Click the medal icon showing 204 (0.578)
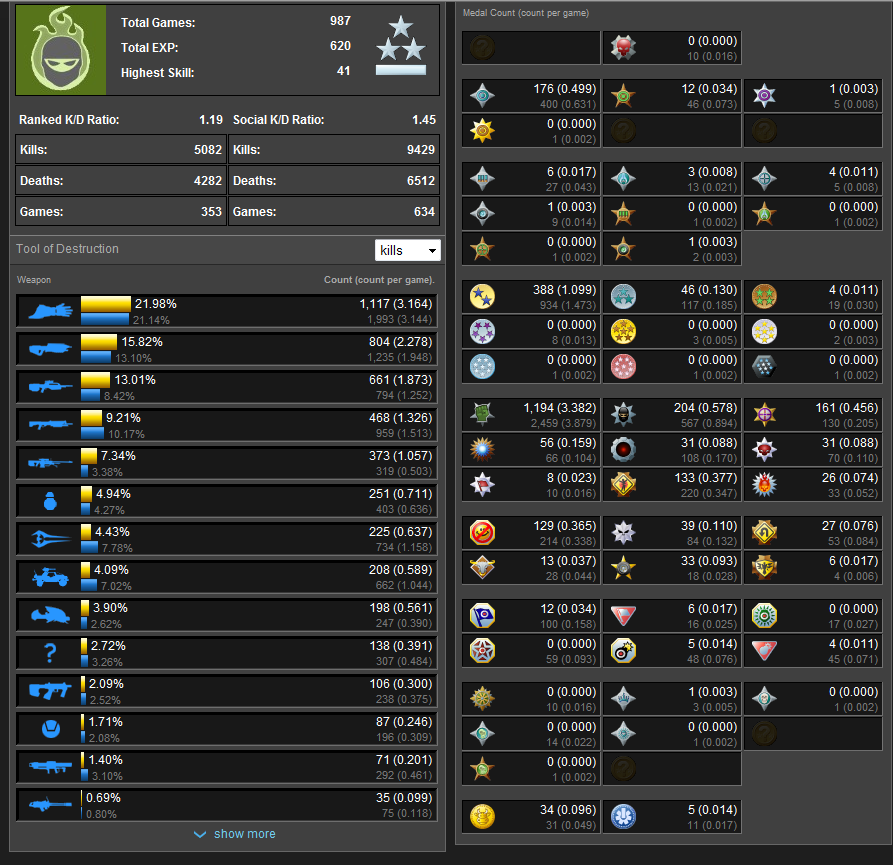Screen dimensions: 893x865 pos(623,415)
